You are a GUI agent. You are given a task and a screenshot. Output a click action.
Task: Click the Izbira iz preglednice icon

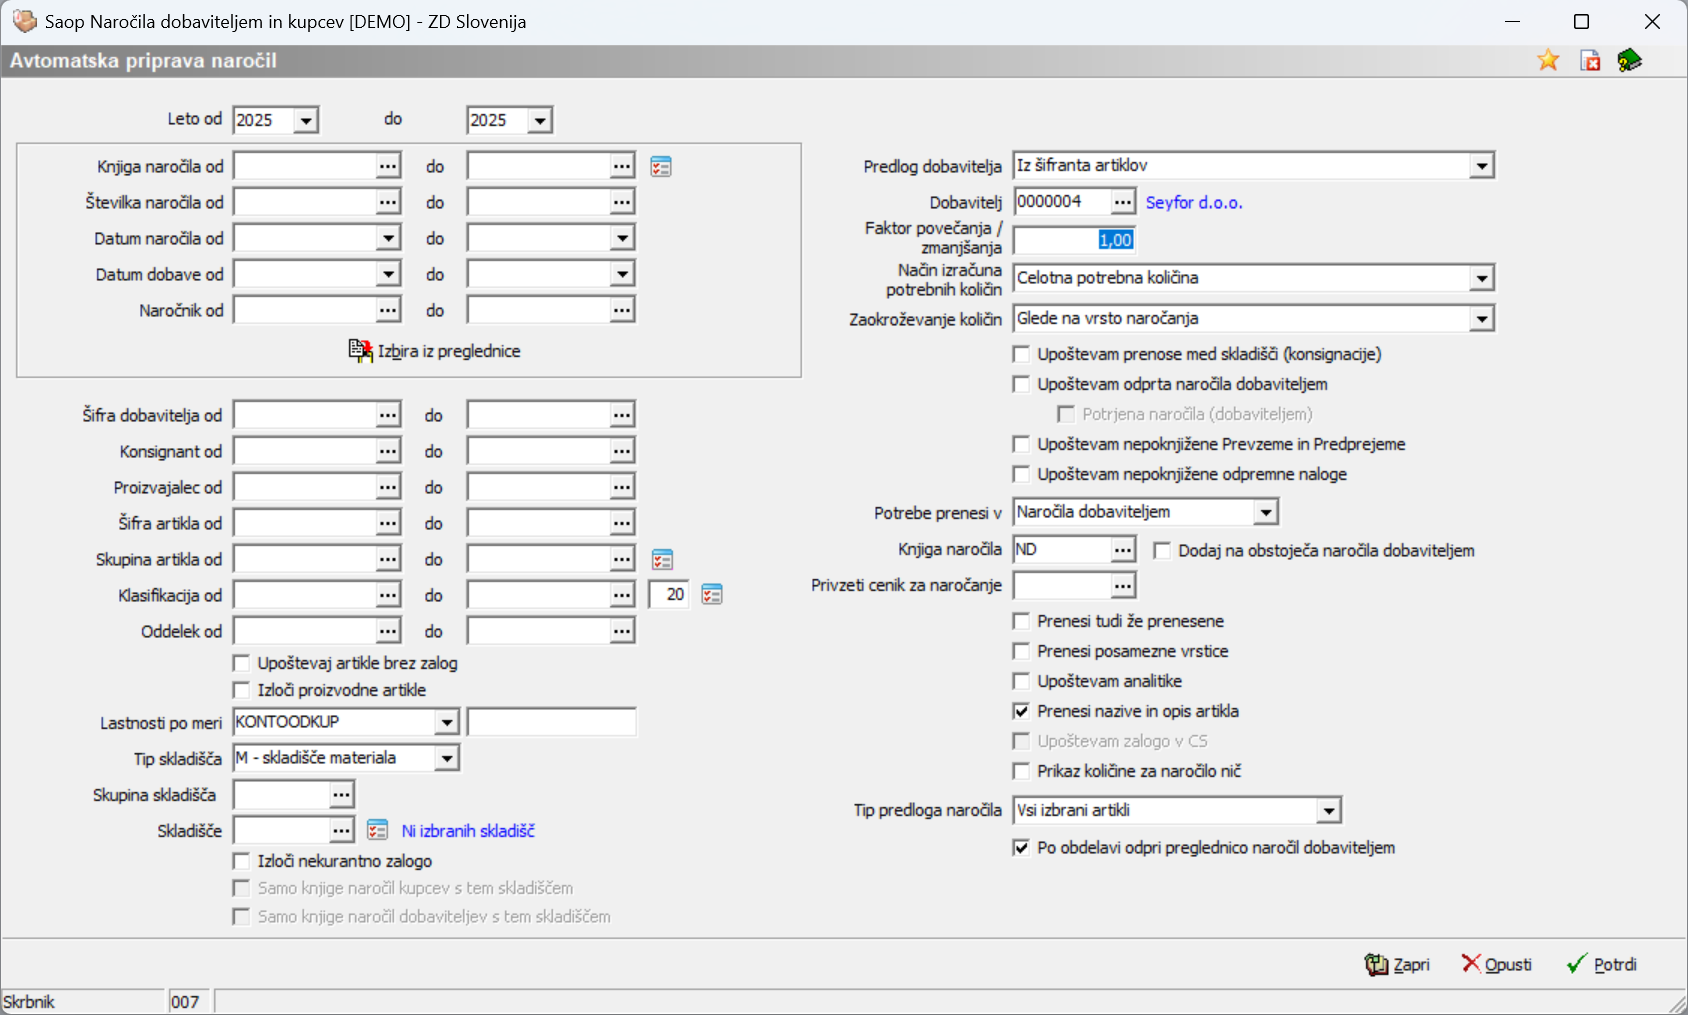[360, 350]
